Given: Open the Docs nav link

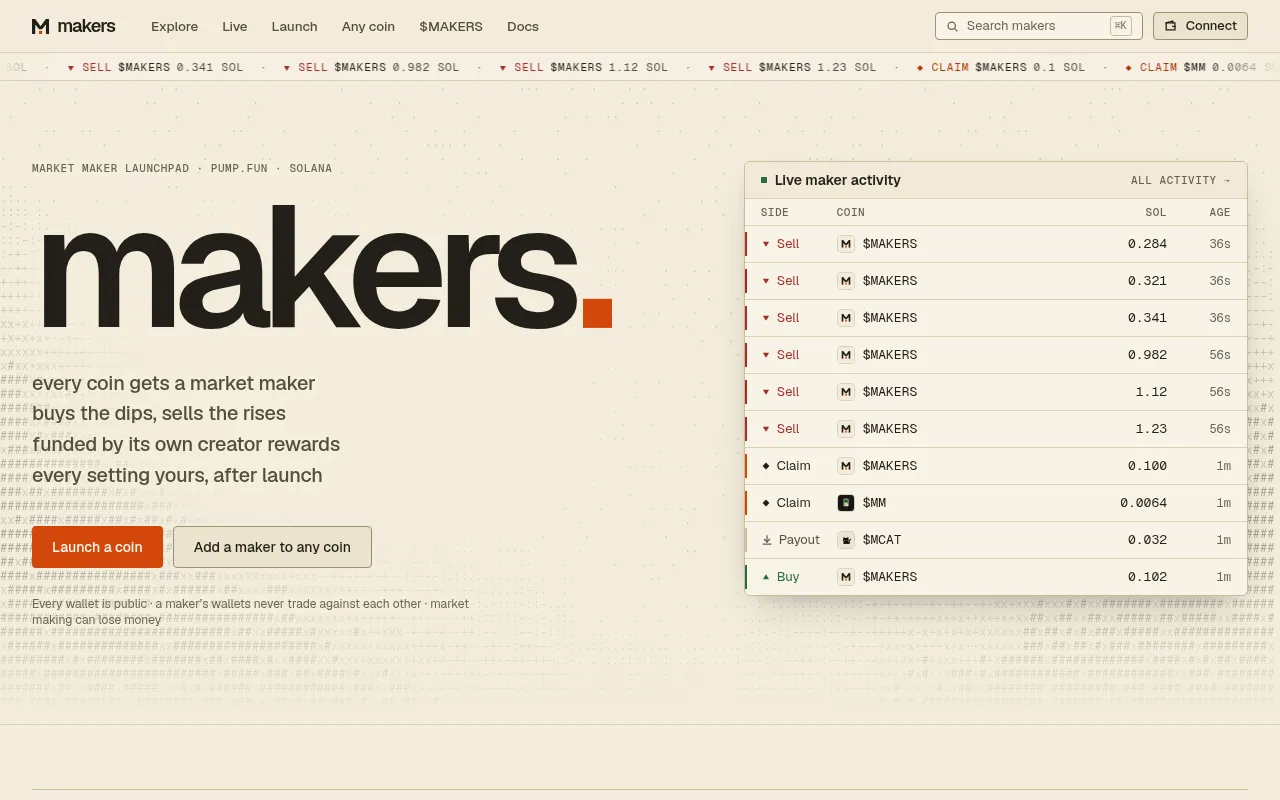Looking at the screenshot, I should tap(523, 26).
